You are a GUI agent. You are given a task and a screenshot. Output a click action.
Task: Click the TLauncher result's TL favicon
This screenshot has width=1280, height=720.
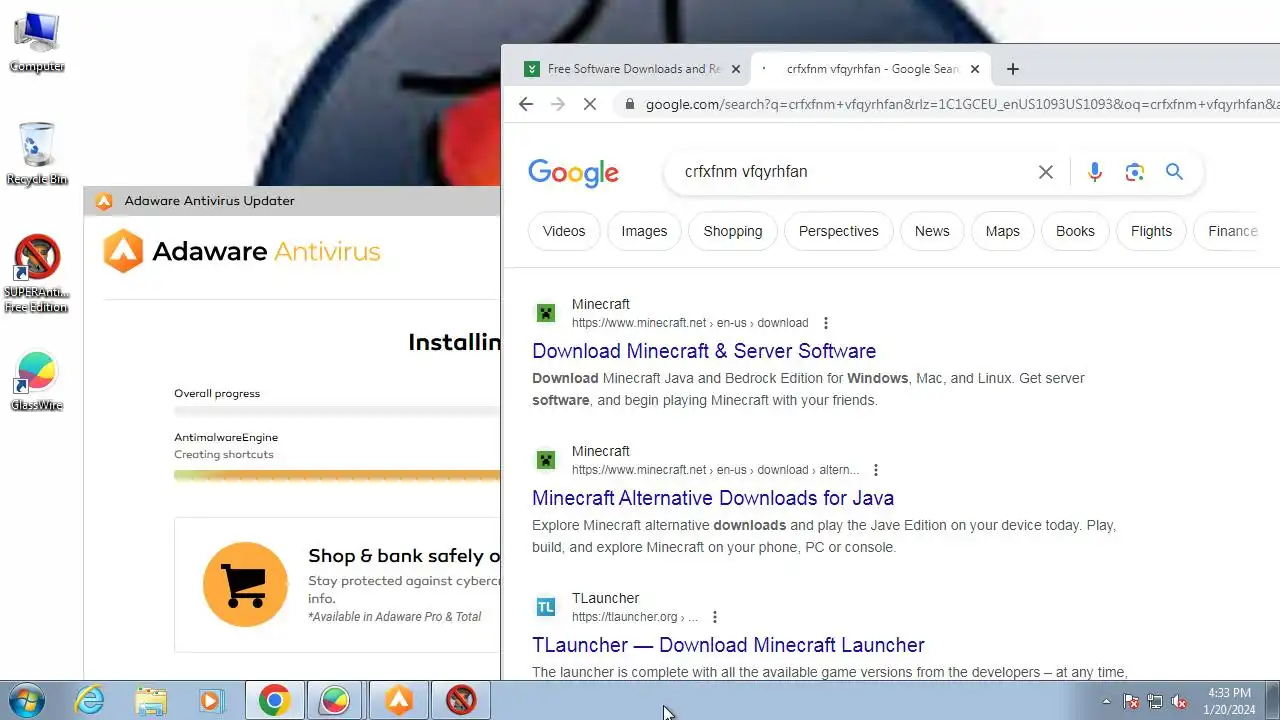click(x=546, y=607)
